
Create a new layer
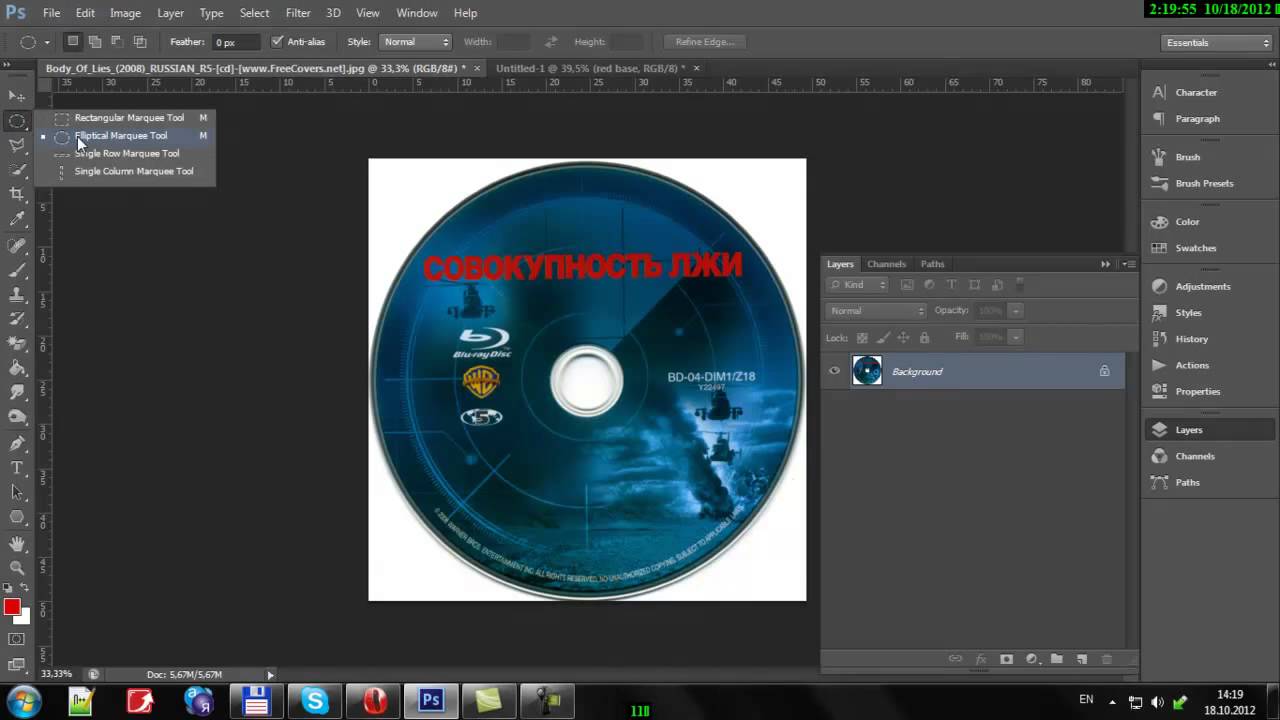[1081, 659]
